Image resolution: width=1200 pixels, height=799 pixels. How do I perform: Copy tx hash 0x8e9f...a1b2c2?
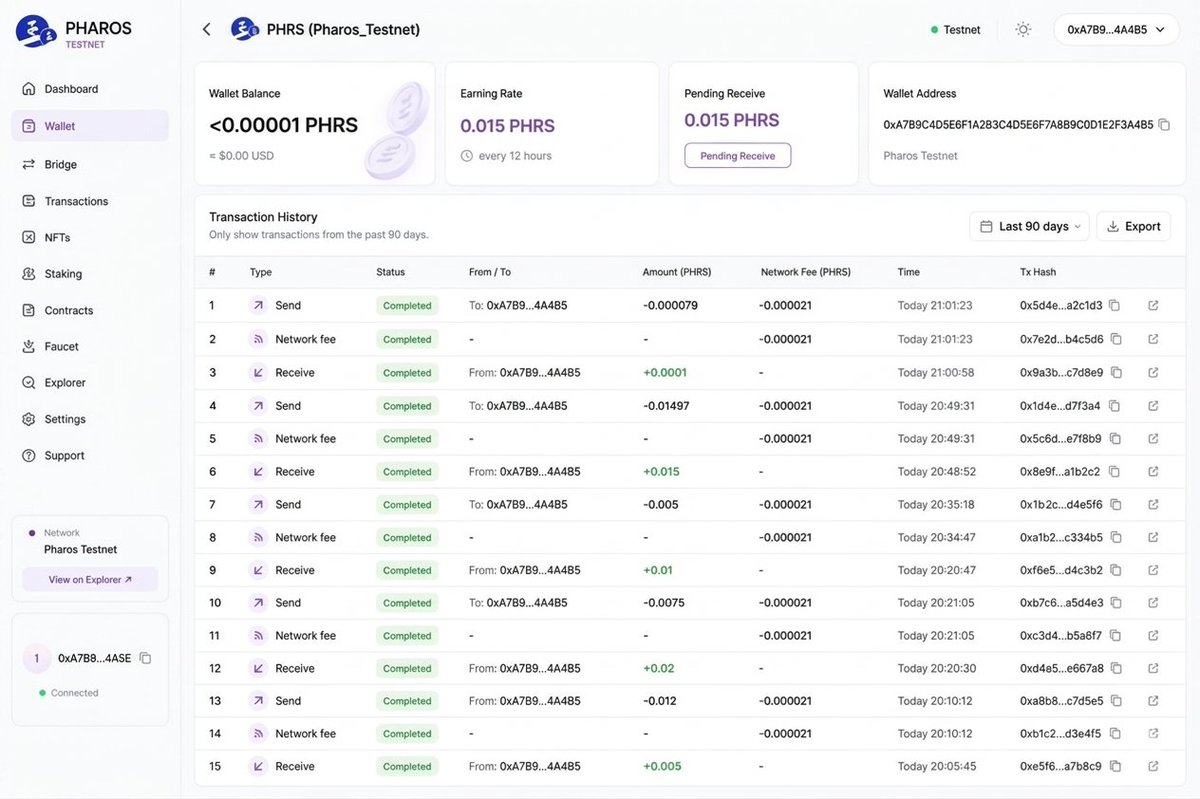pos(1113,471)
